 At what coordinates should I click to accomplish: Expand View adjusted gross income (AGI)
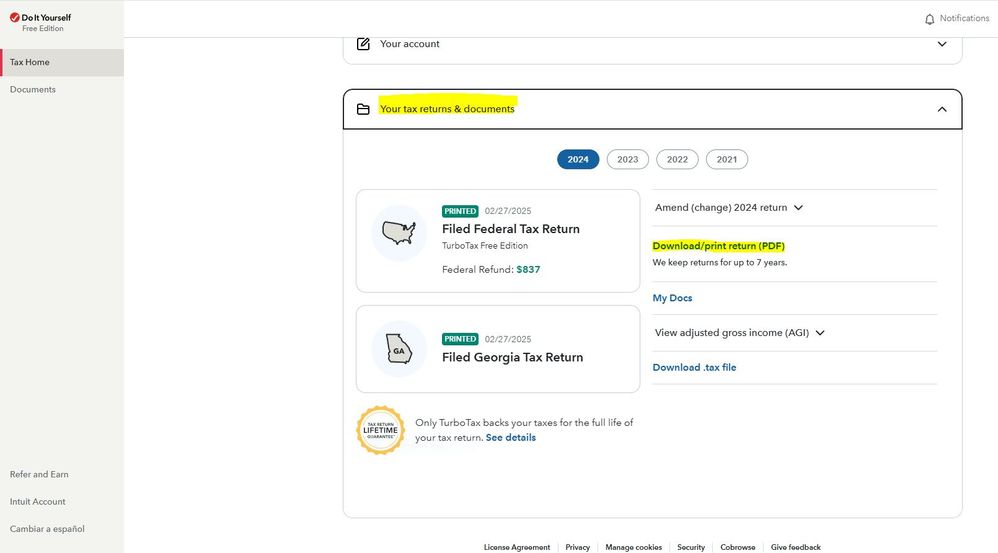point(820,333)
